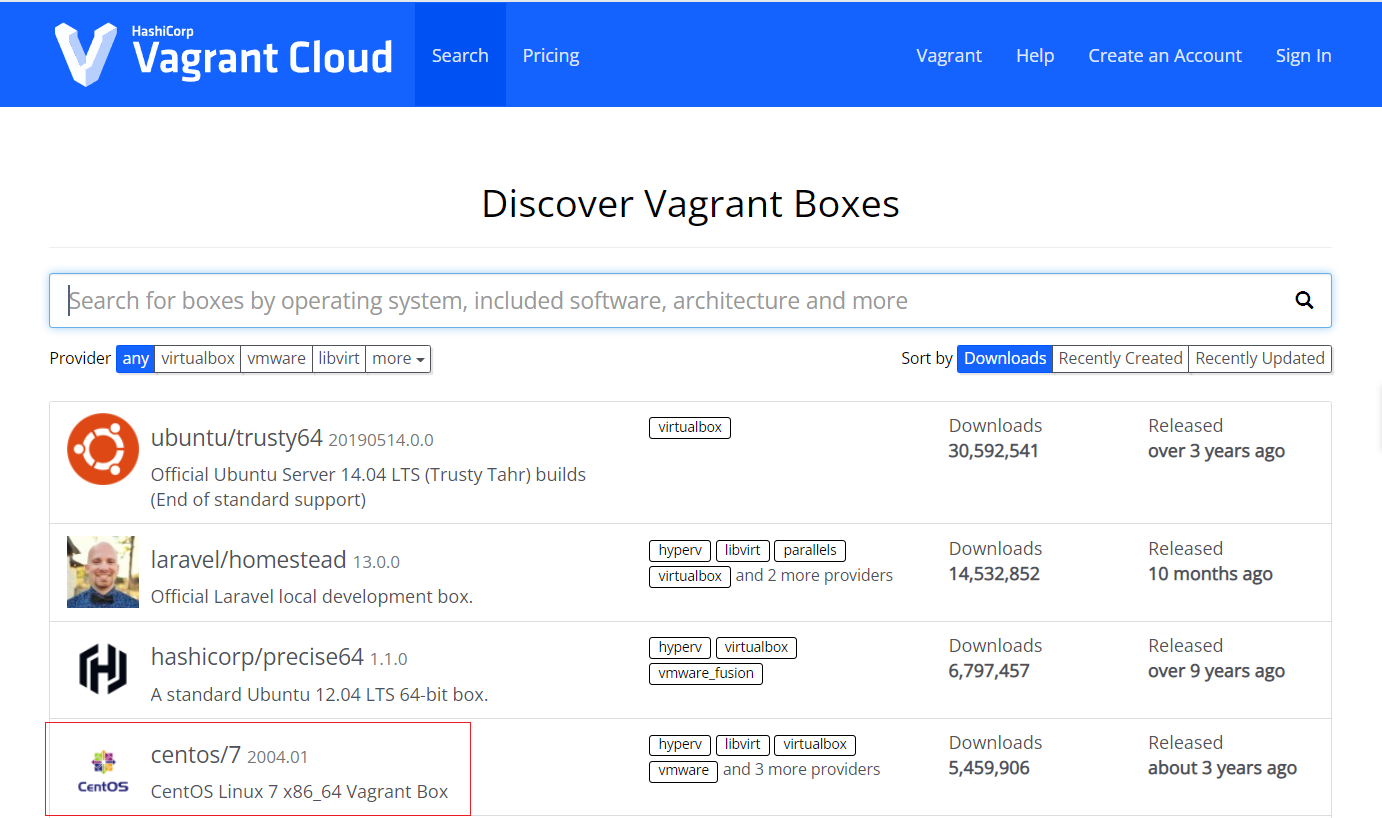Open the laravel/homestead box title
This screenshot has width=1382, height=818.
pyautogui.click(x=248, y=560)
